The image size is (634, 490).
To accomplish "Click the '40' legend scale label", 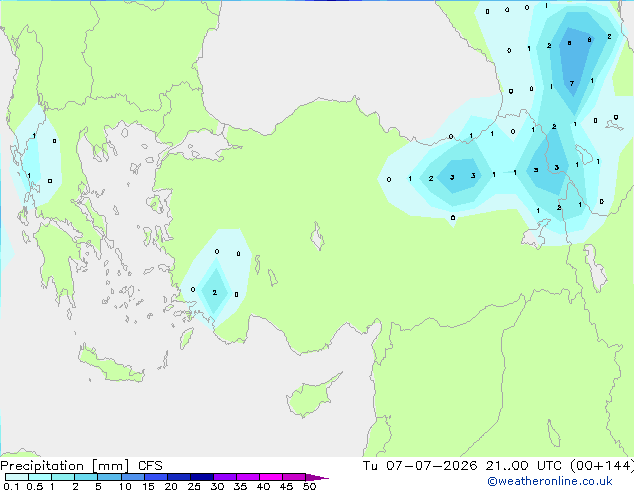I will (x=263, y=486).
